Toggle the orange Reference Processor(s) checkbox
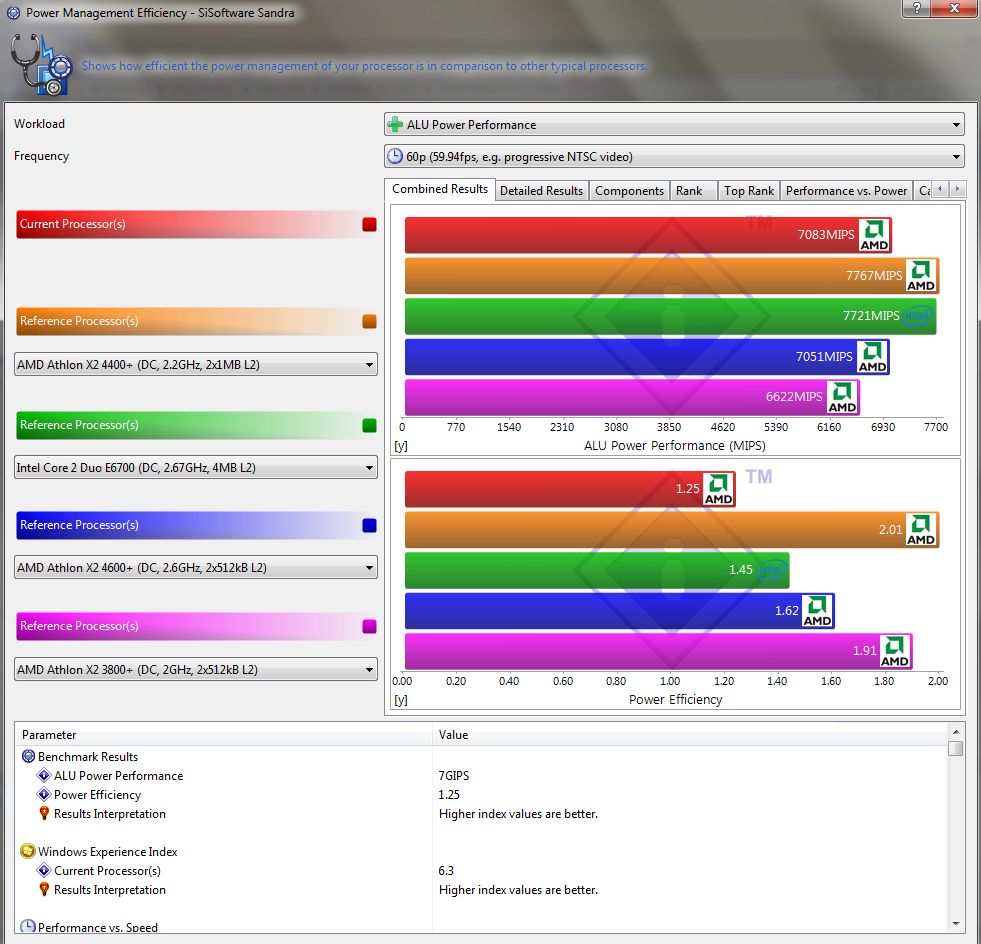The width and height of the screenshot is (981, 944). coord(369,322)
